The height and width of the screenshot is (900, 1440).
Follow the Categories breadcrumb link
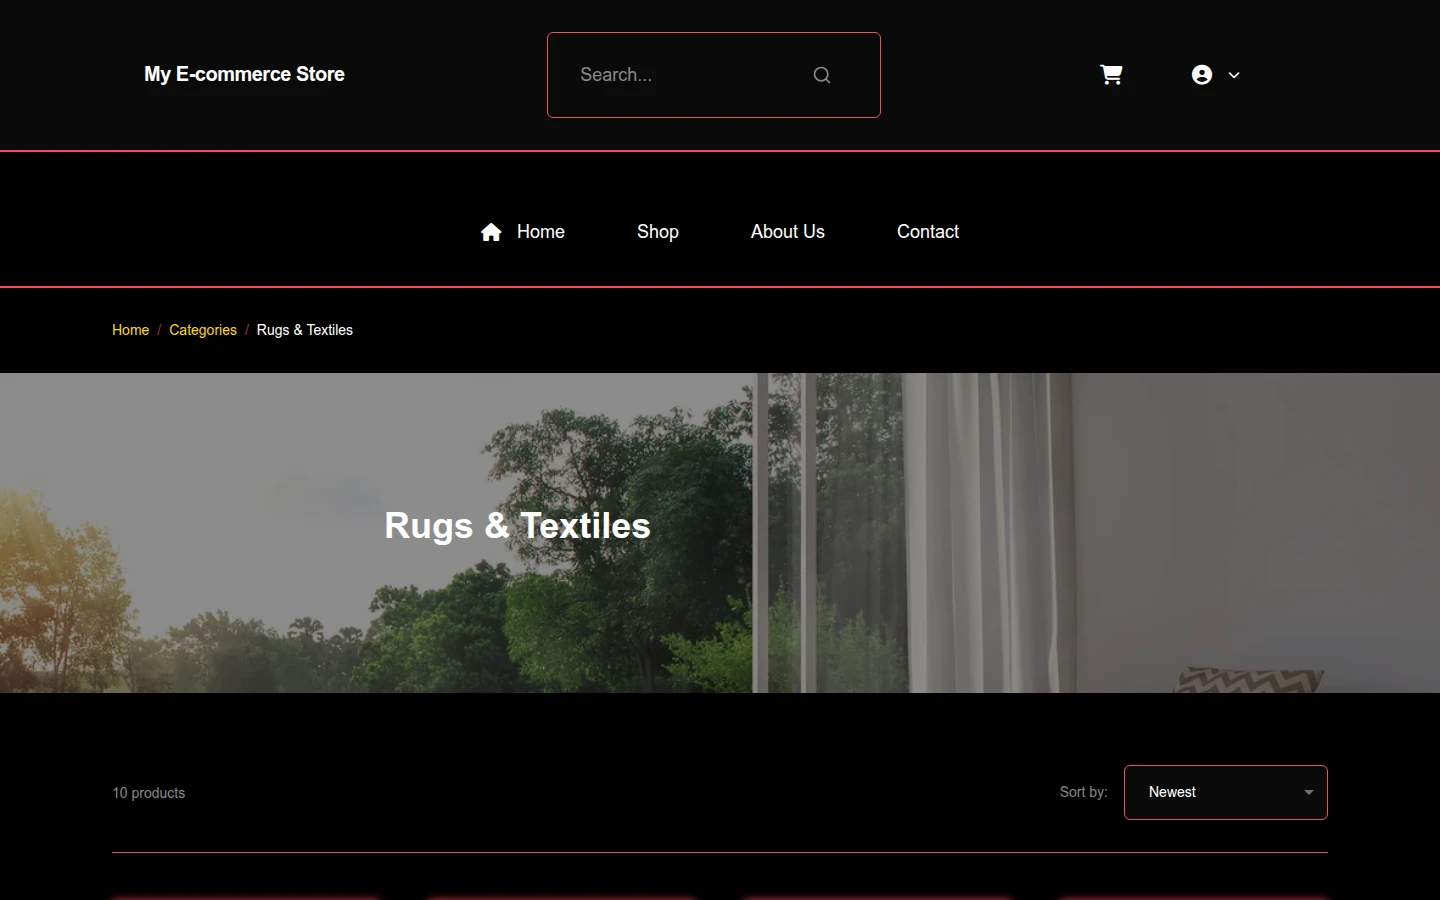pyautogui.click(x=203, y=330)
